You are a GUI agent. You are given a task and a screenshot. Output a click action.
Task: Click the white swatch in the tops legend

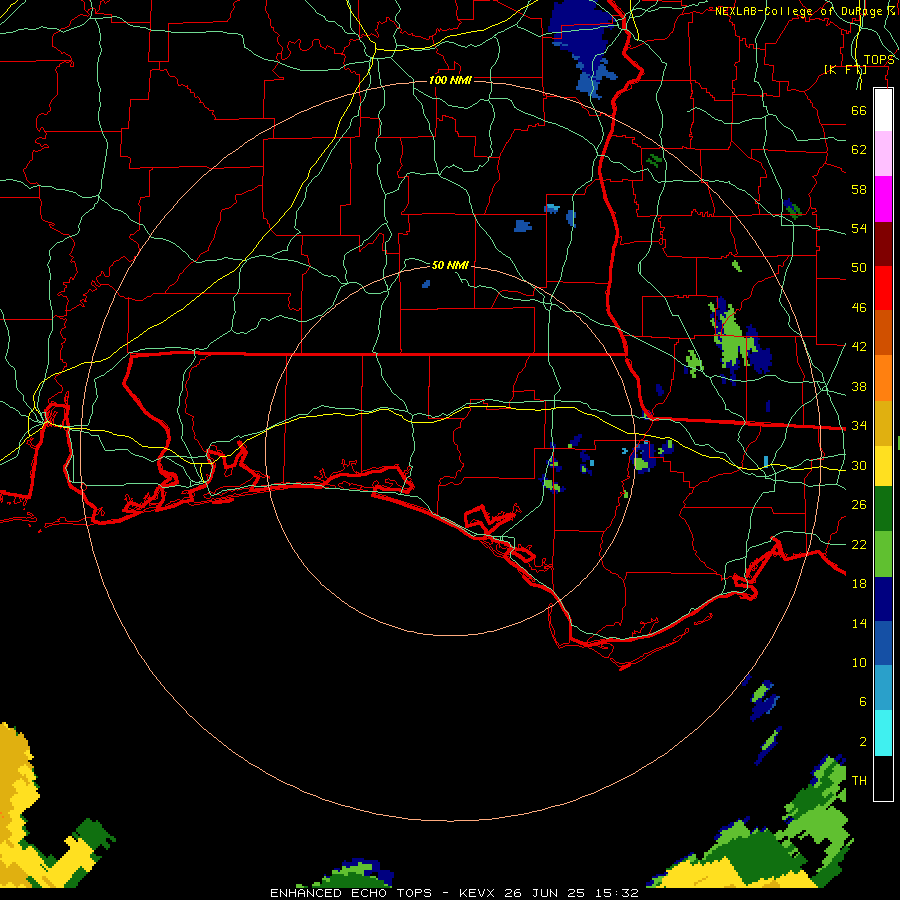click(883, 110)
